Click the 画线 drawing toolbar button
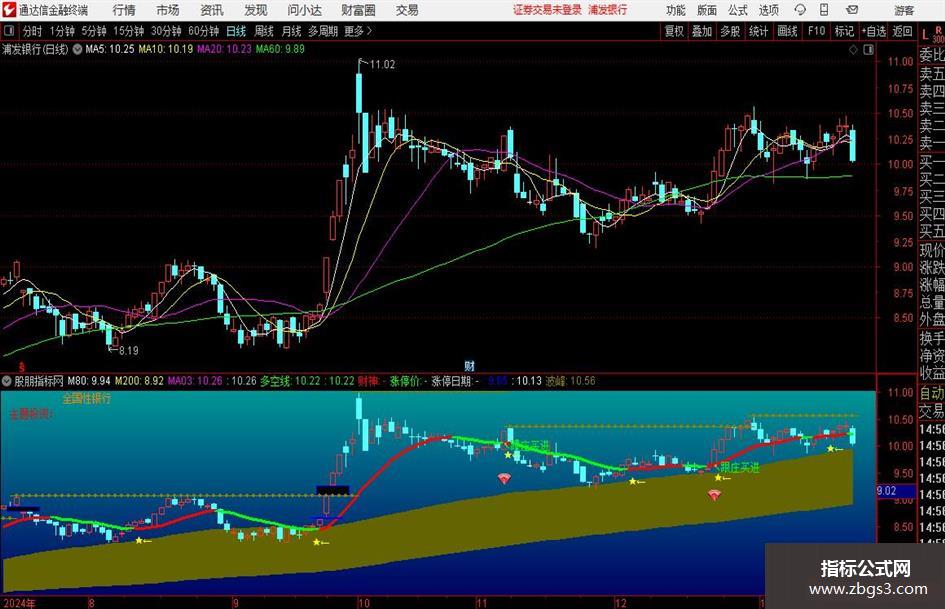Image resolution: width=945 pixels, height=609 pixels. point(788,31)
